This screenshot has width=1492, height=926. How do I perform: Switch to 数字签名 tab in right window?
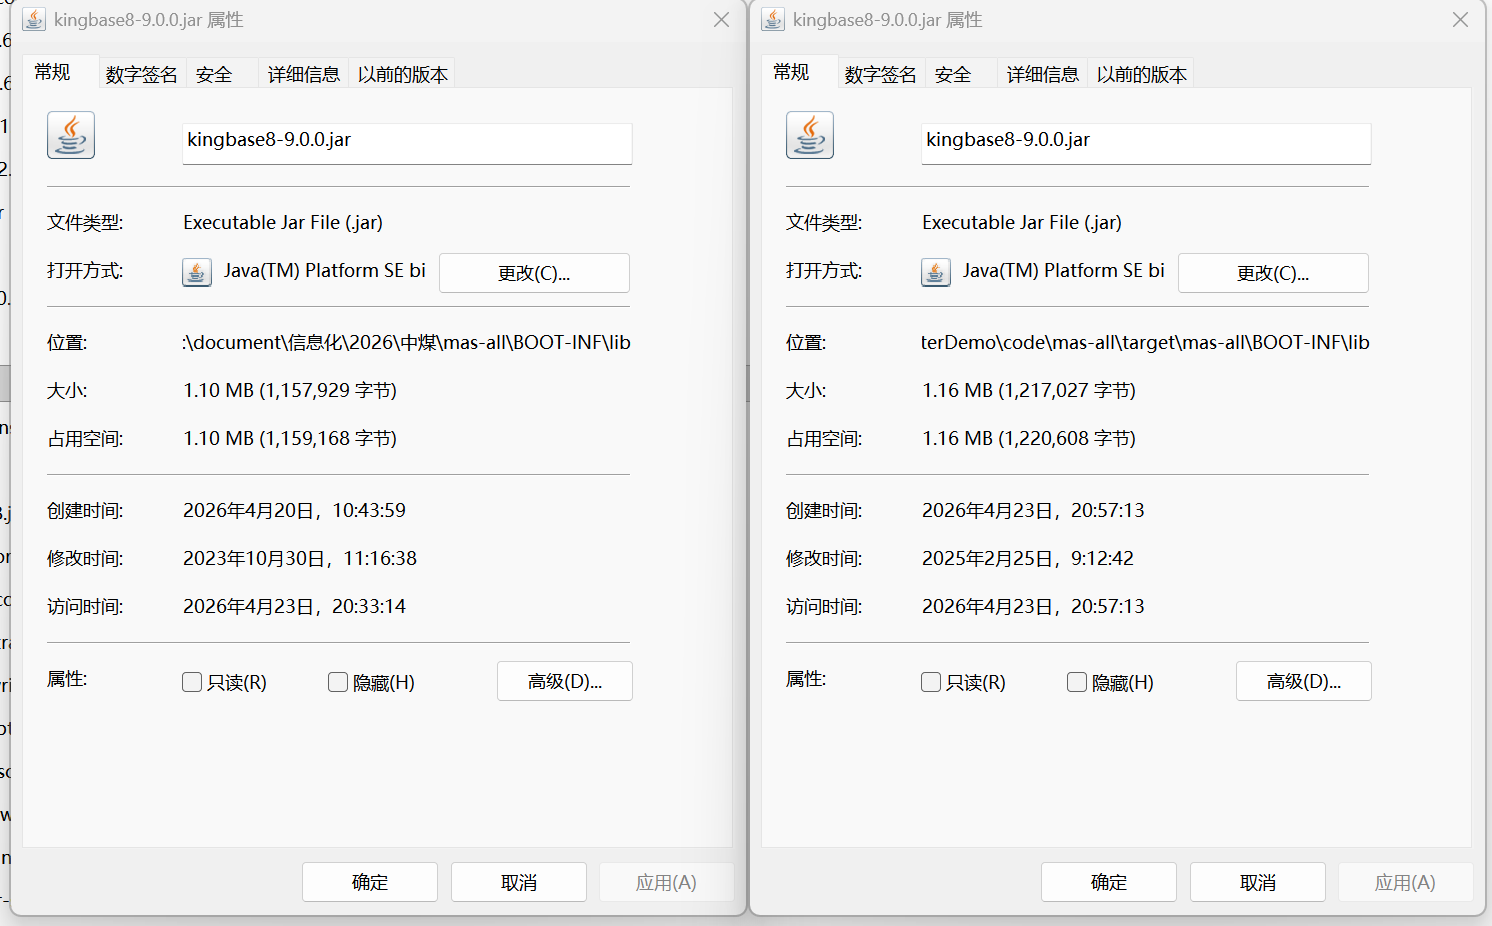[x=880, y=74]
